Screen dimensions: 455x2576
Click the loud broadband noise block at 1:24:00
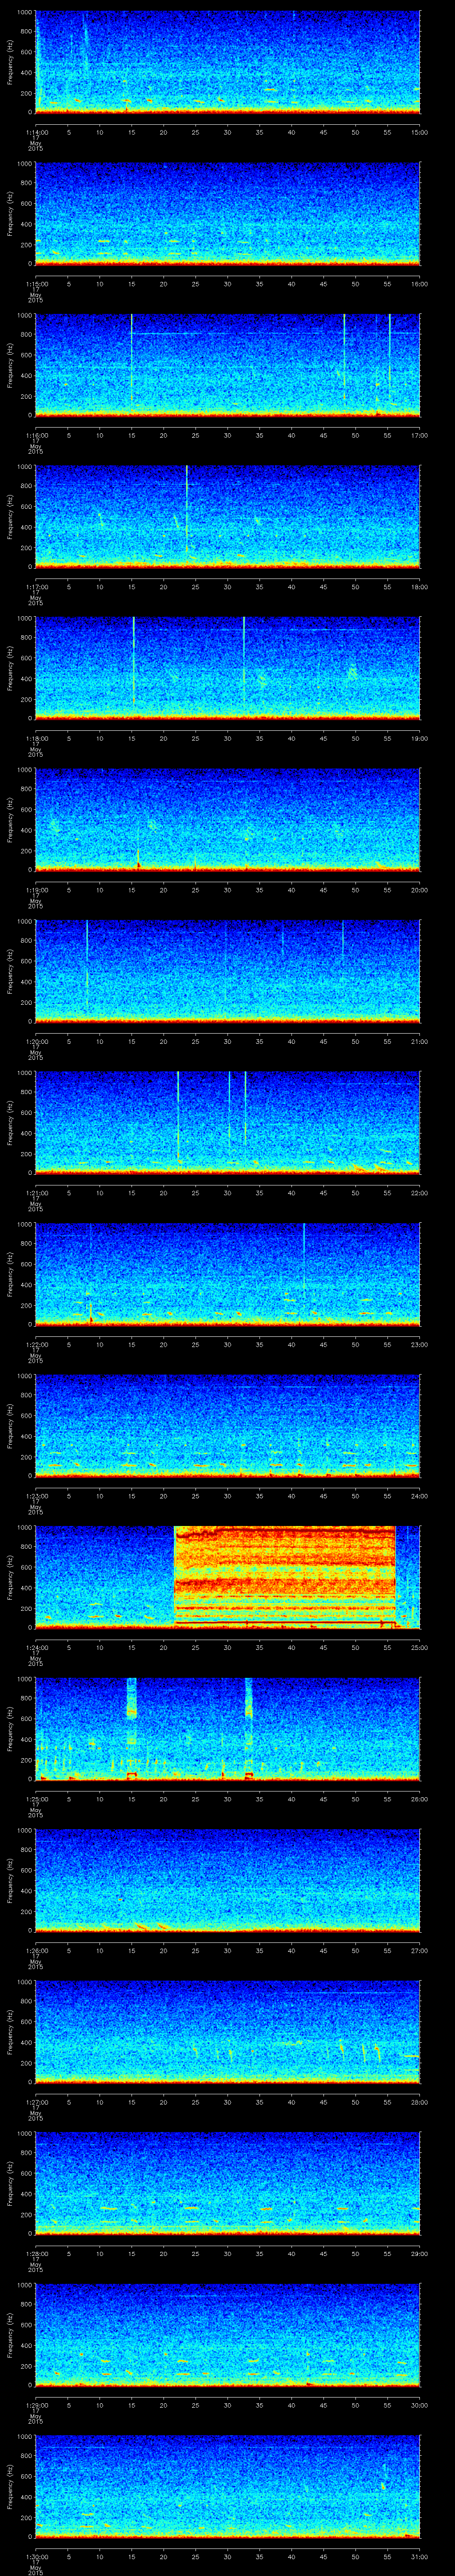pos(285,1575)
